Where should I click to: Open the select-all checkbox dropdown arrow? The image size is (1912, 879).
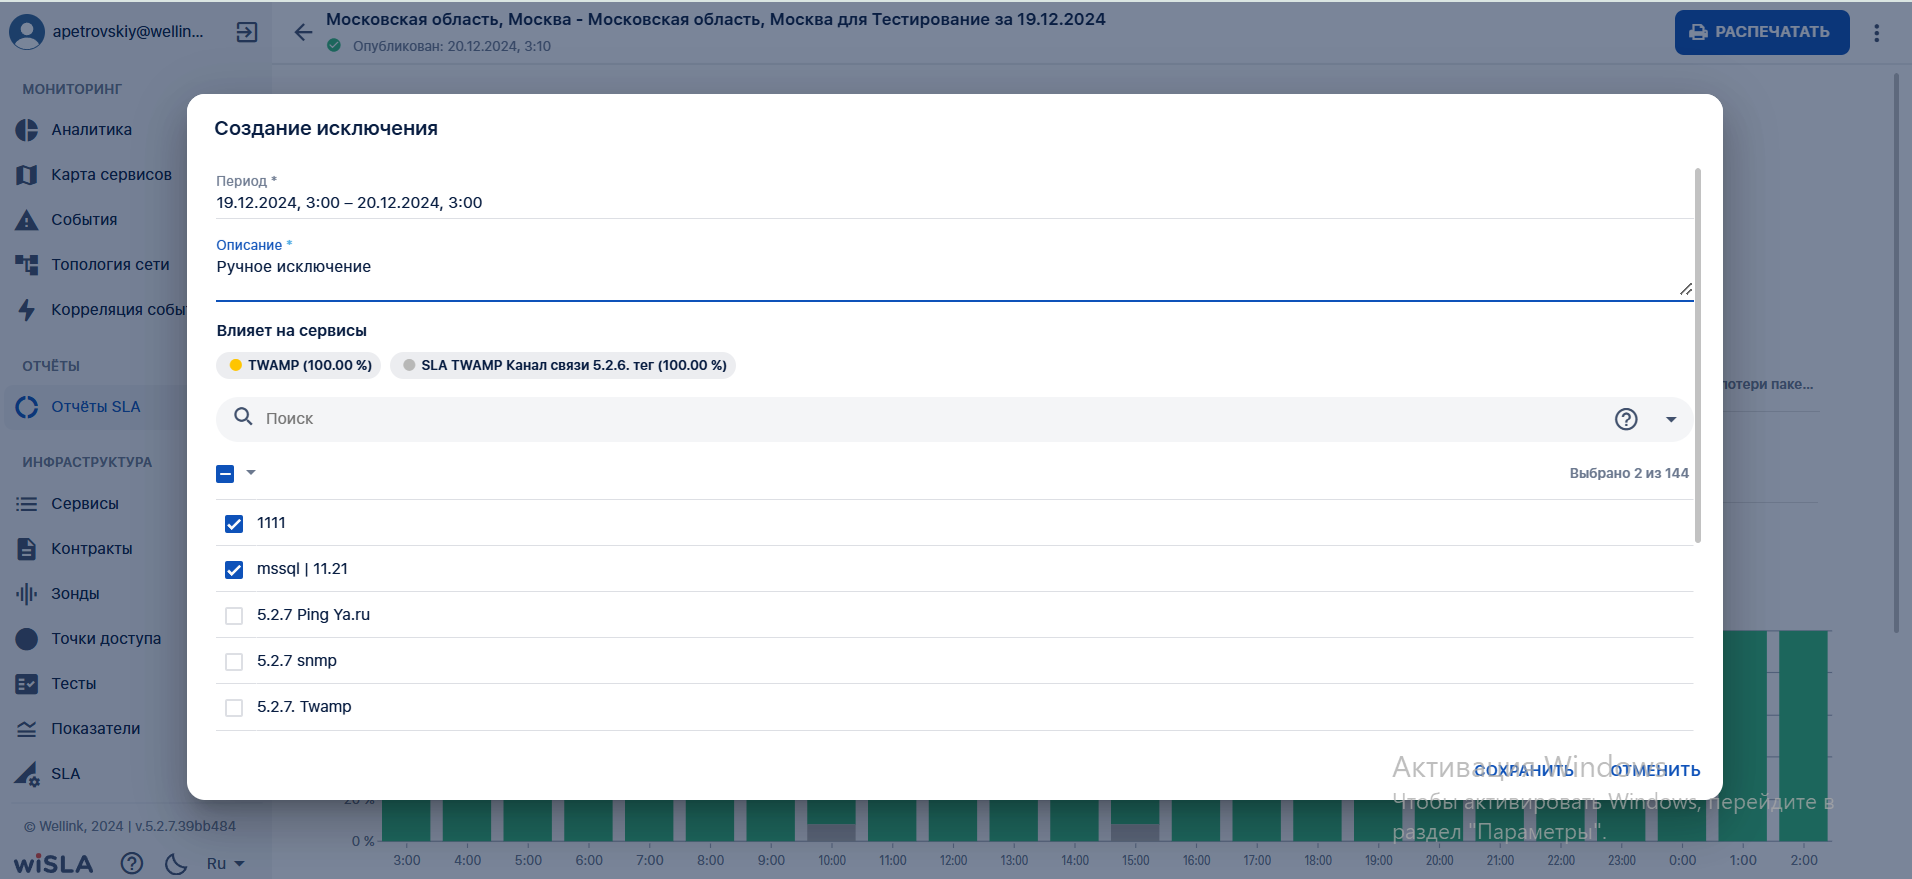point(251,473)
